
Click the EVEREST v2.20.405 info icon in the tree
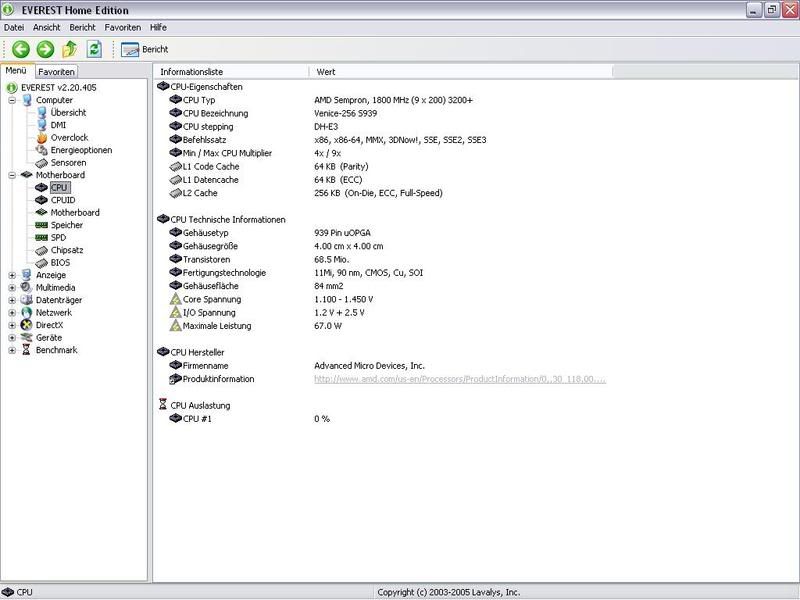12,88
